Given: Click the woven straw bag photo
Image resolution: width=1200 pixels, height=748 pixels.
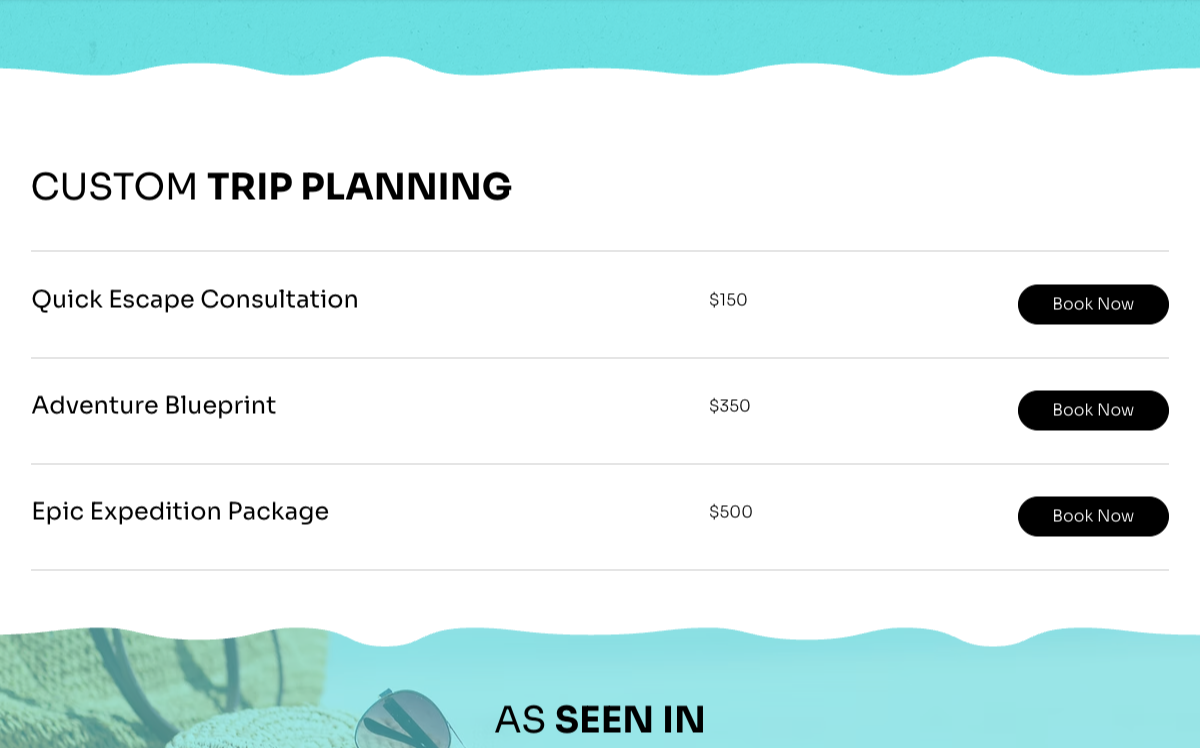Looking at the screenshot, I should pyautogui.click(x=150, y=690).
